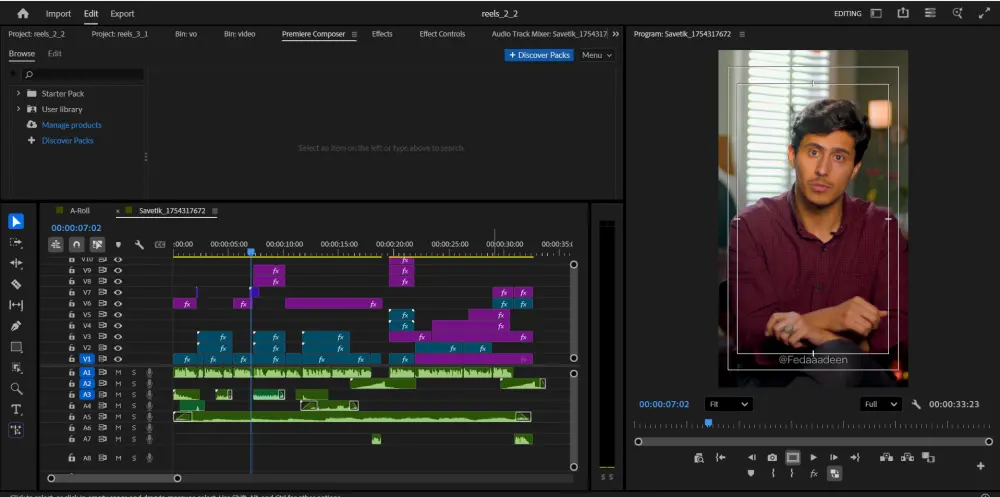The image size is (1000, 497).
Task: Click the Manage products link
Action: [71, 125]
